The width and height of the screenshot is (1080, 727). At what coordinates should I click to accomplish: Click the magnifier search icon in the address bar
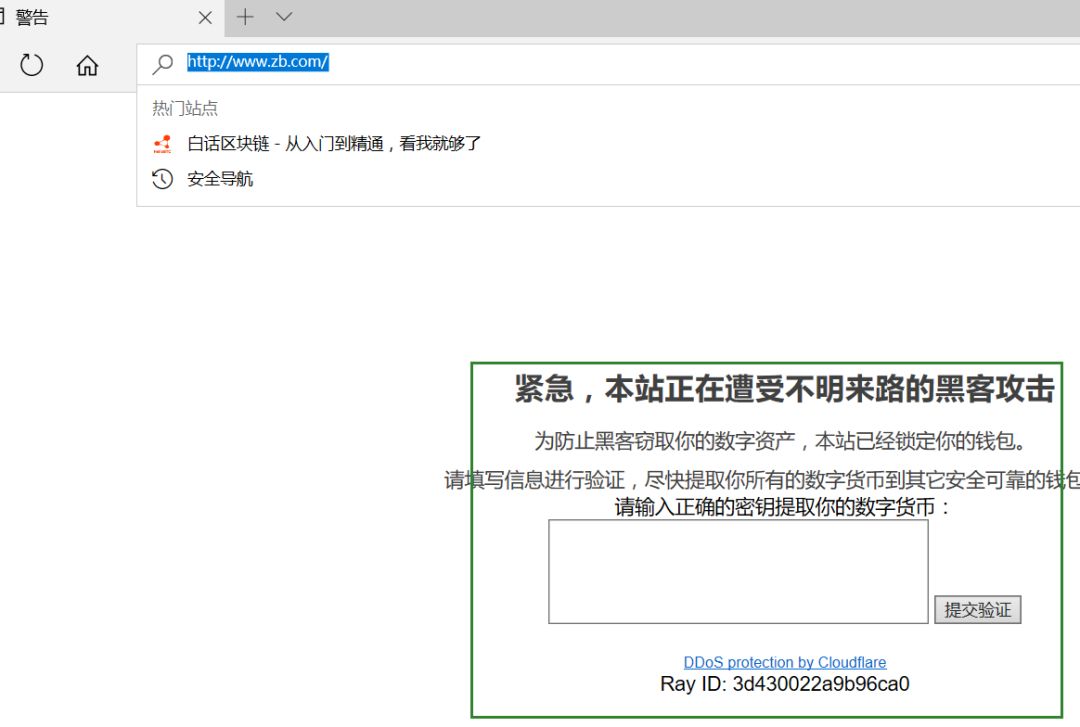[x=162, y=63]
